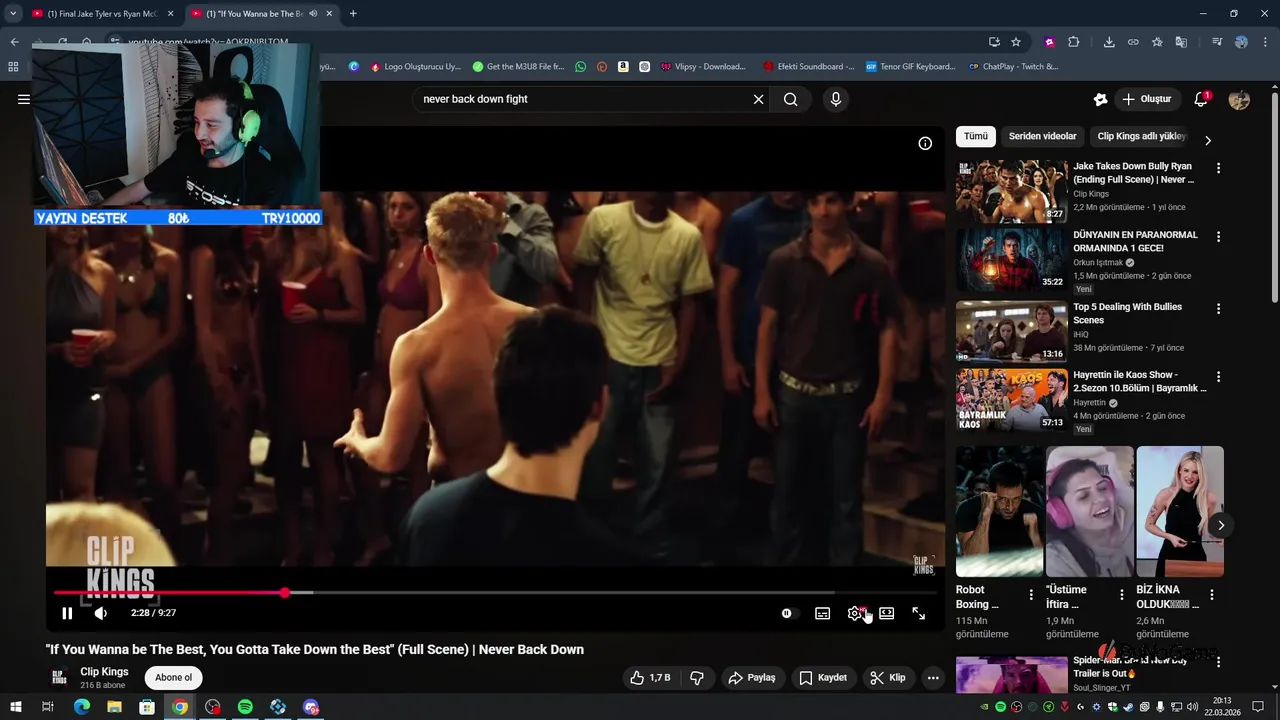Click the Oluştur create button
1280x720 pixels.
[1147, 99]
